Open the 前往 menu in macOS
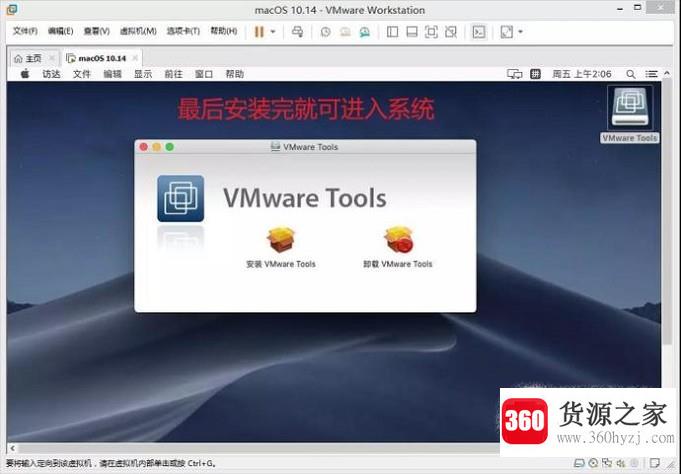 point(173,74)
